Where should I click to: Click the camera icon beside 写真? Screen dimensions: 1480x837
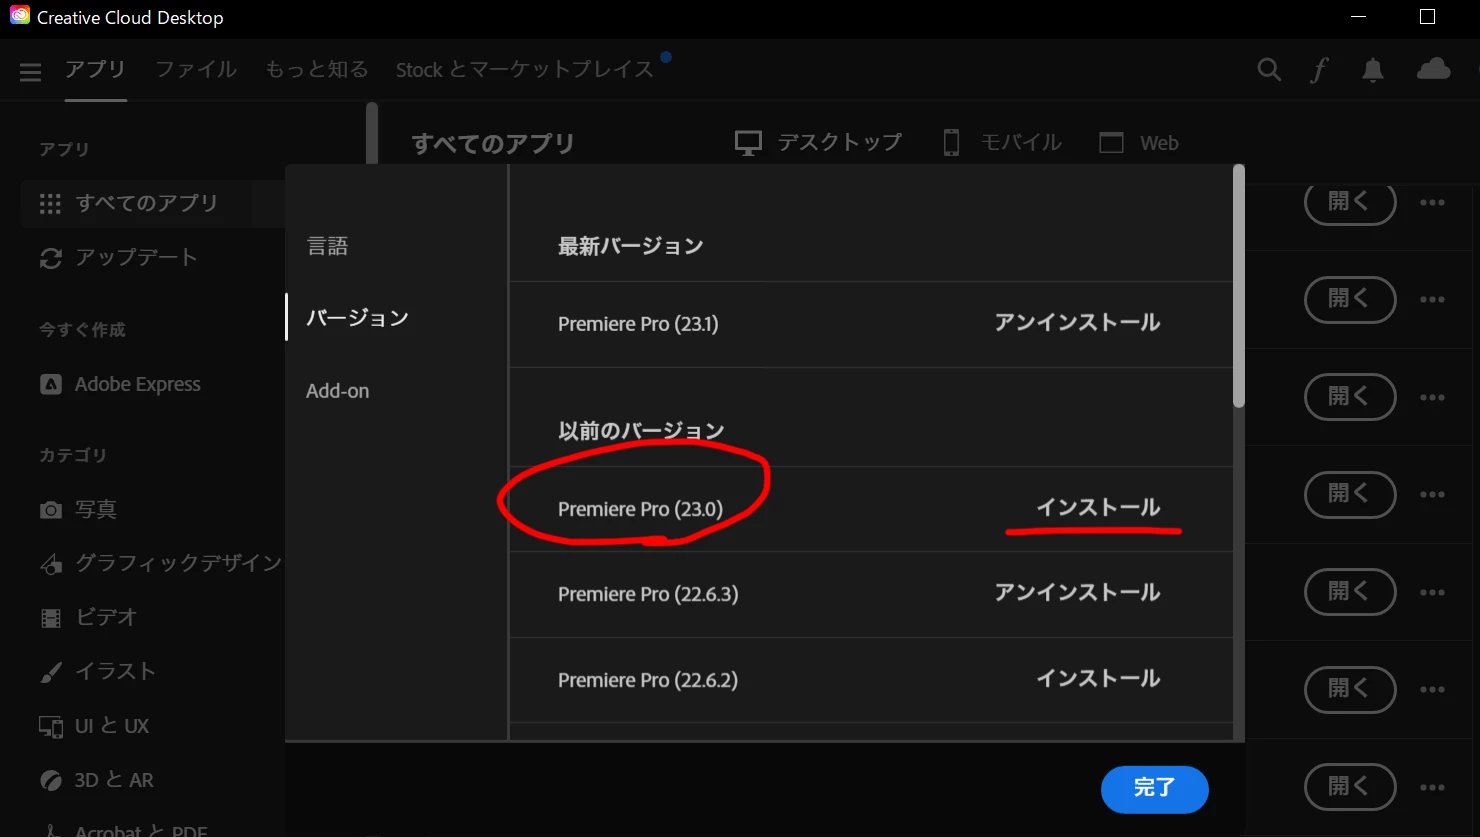click(50, 510)
